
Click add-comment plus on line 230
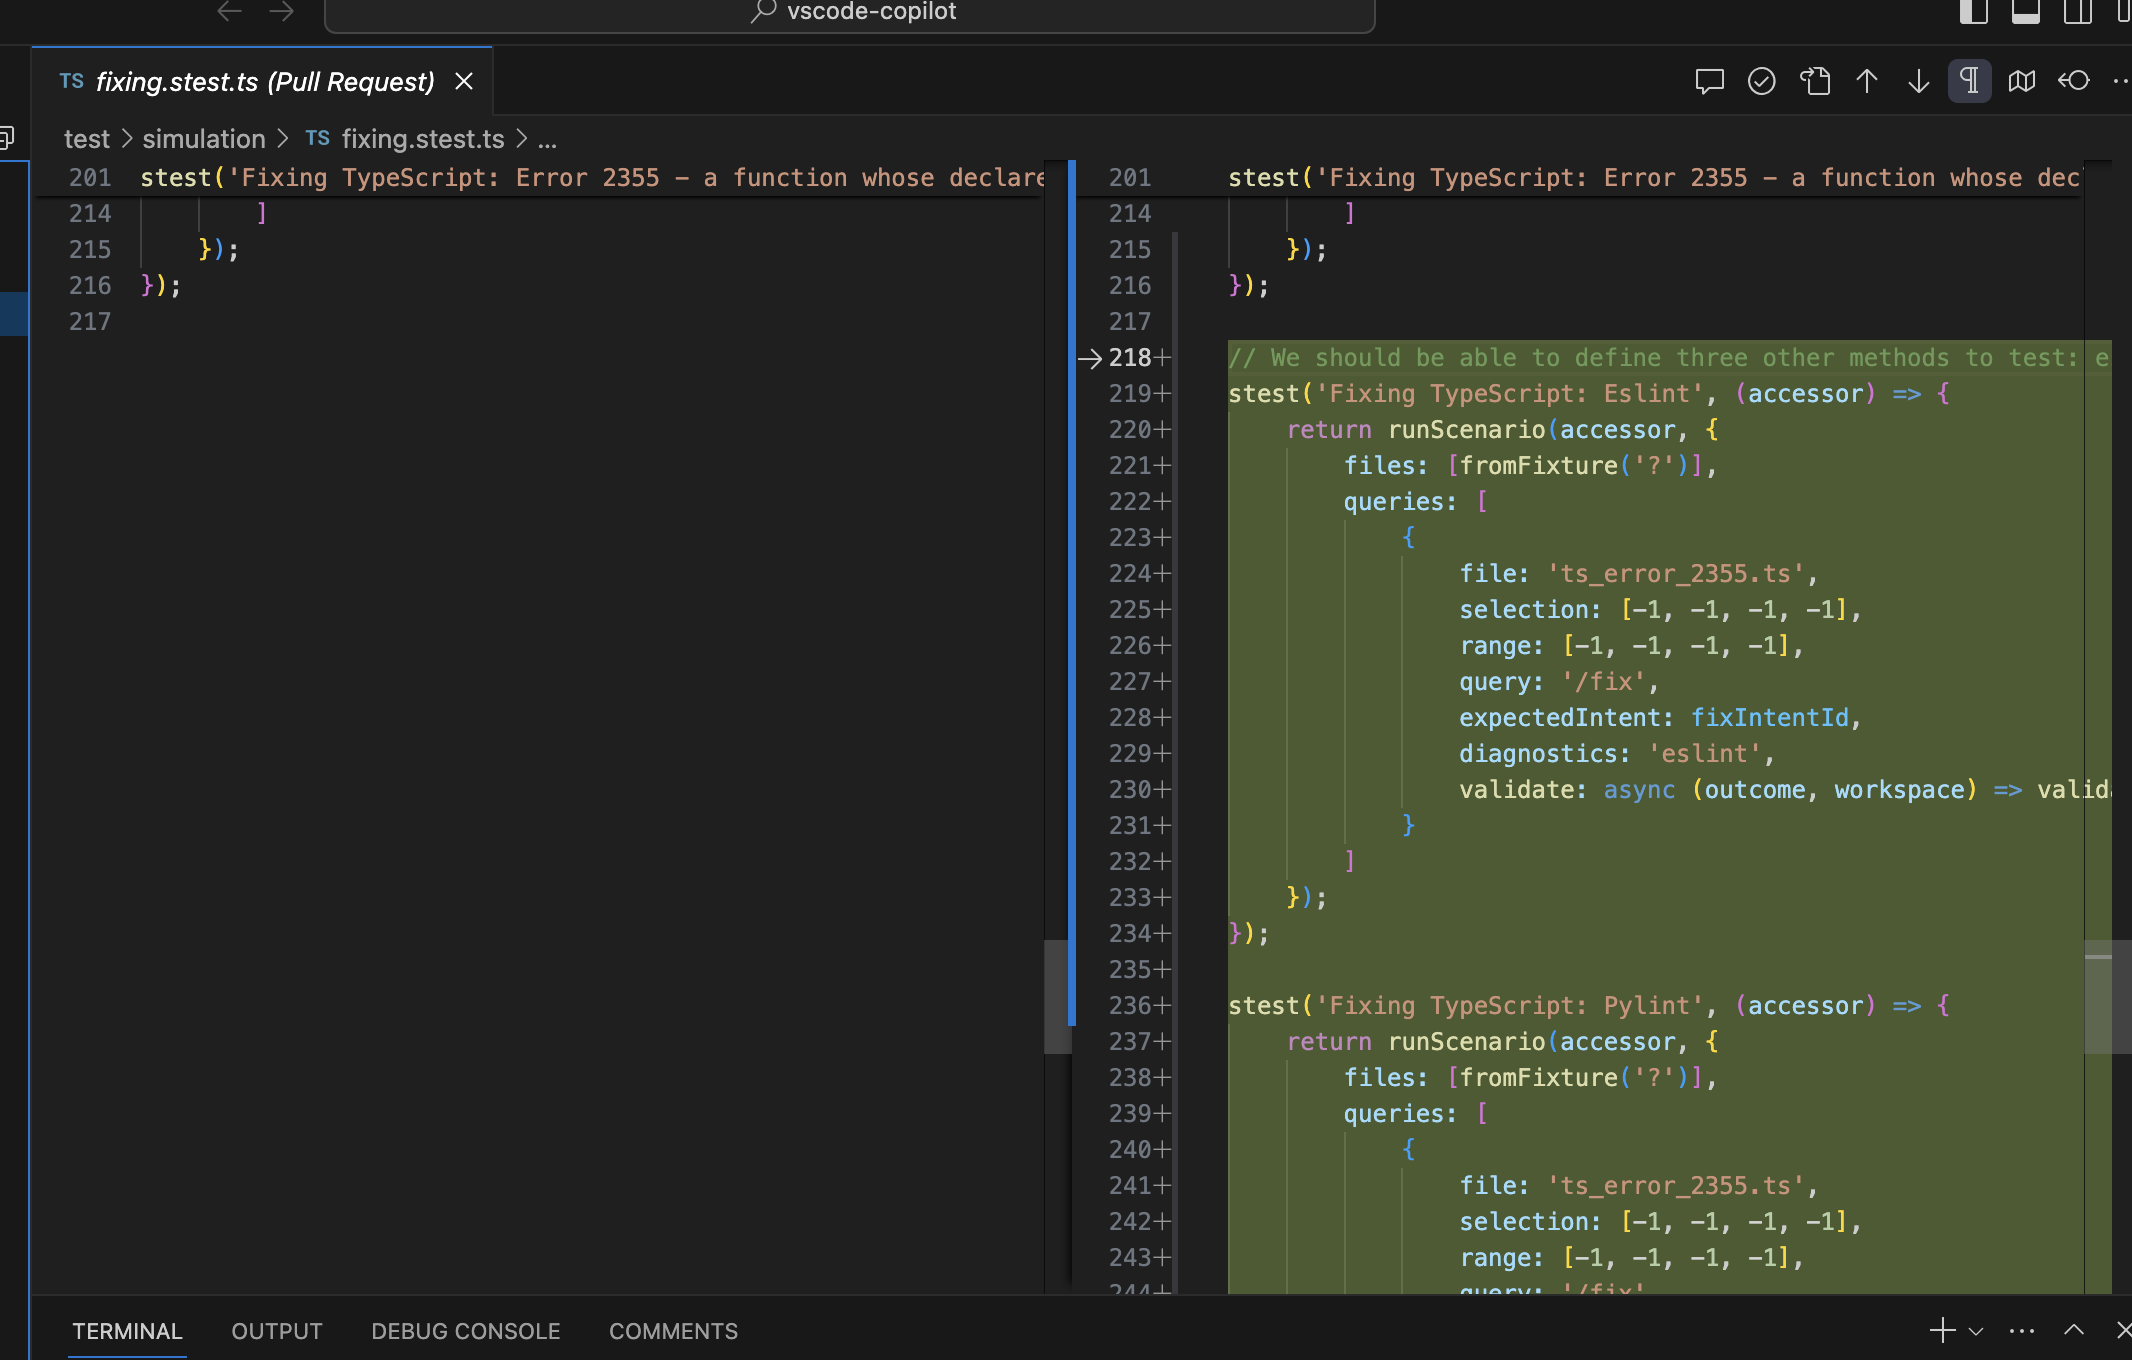1162,790
